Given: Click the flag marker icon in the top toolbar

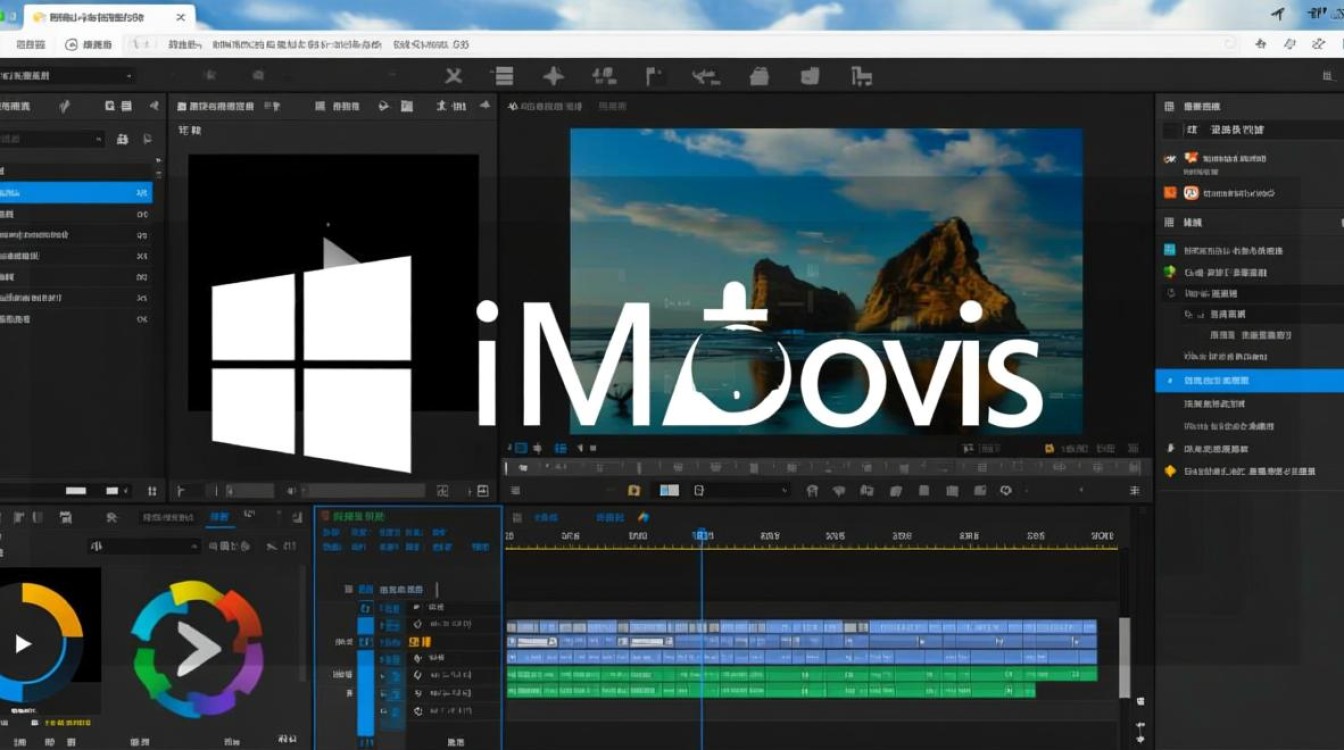Looking at the screenshot, I should click(x=655, y=76).
